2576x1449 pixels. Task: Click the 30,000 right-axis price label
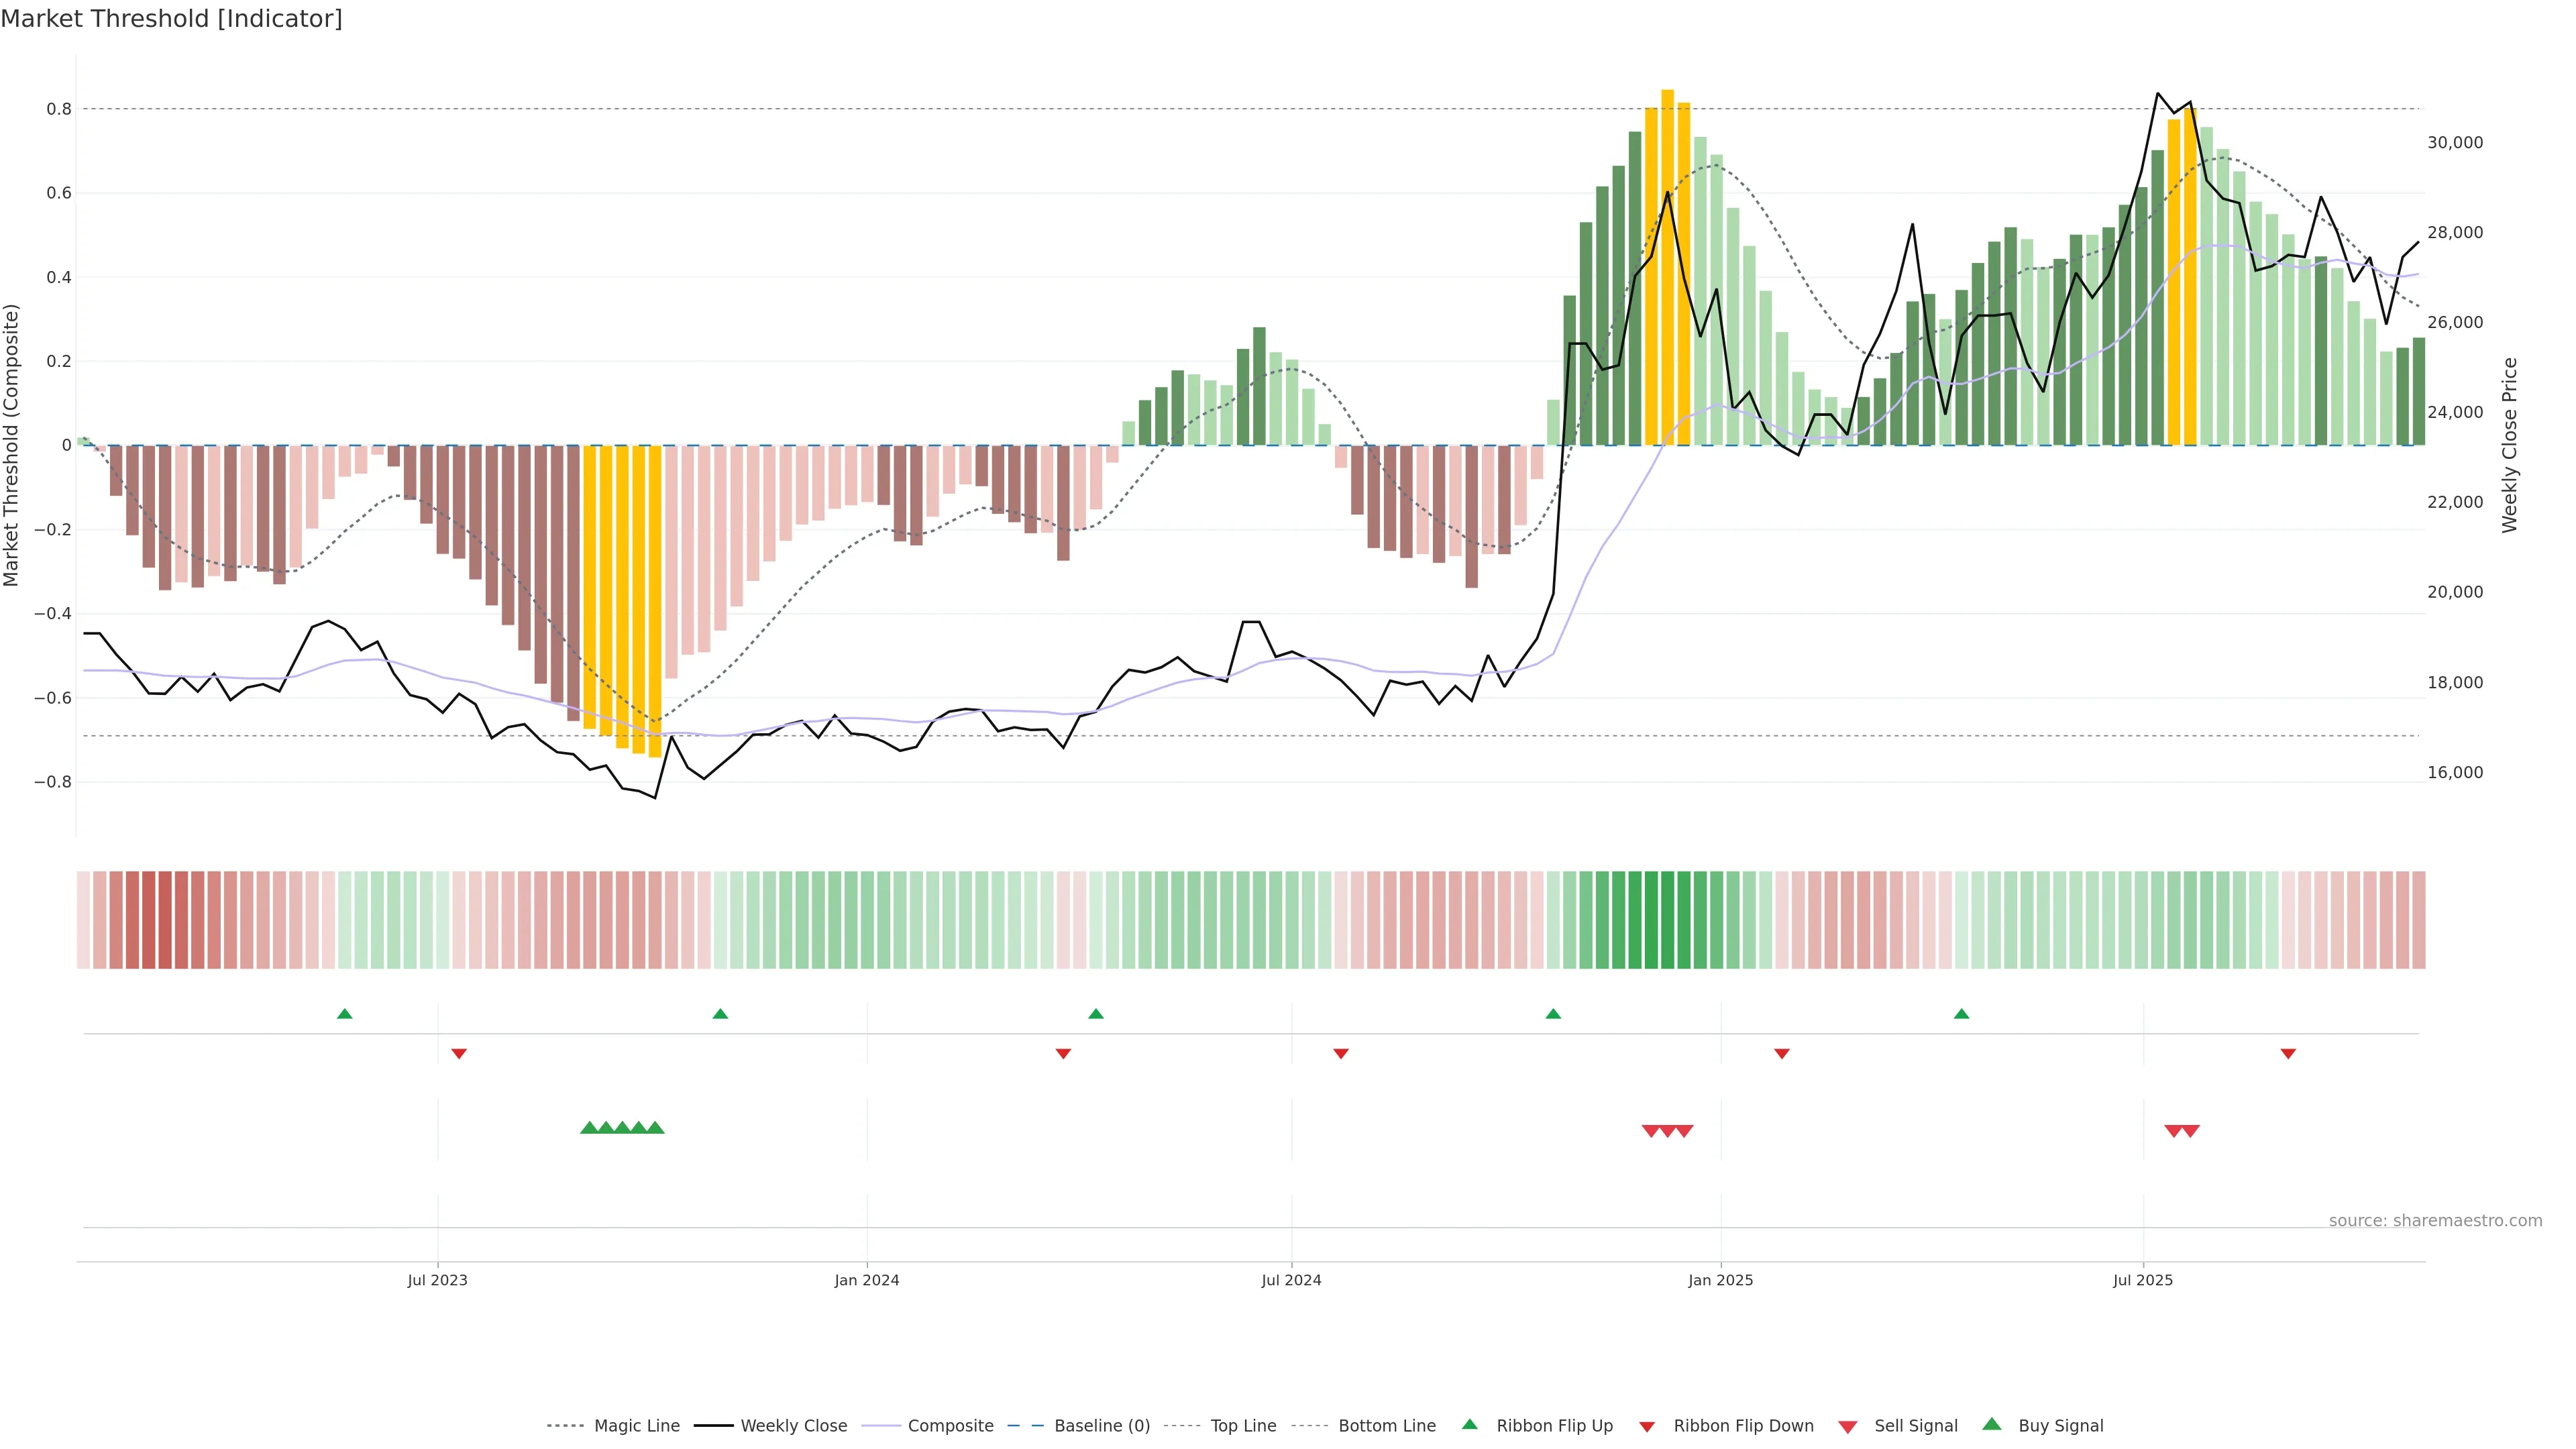pyautogui.click(x=2455, y=143)
